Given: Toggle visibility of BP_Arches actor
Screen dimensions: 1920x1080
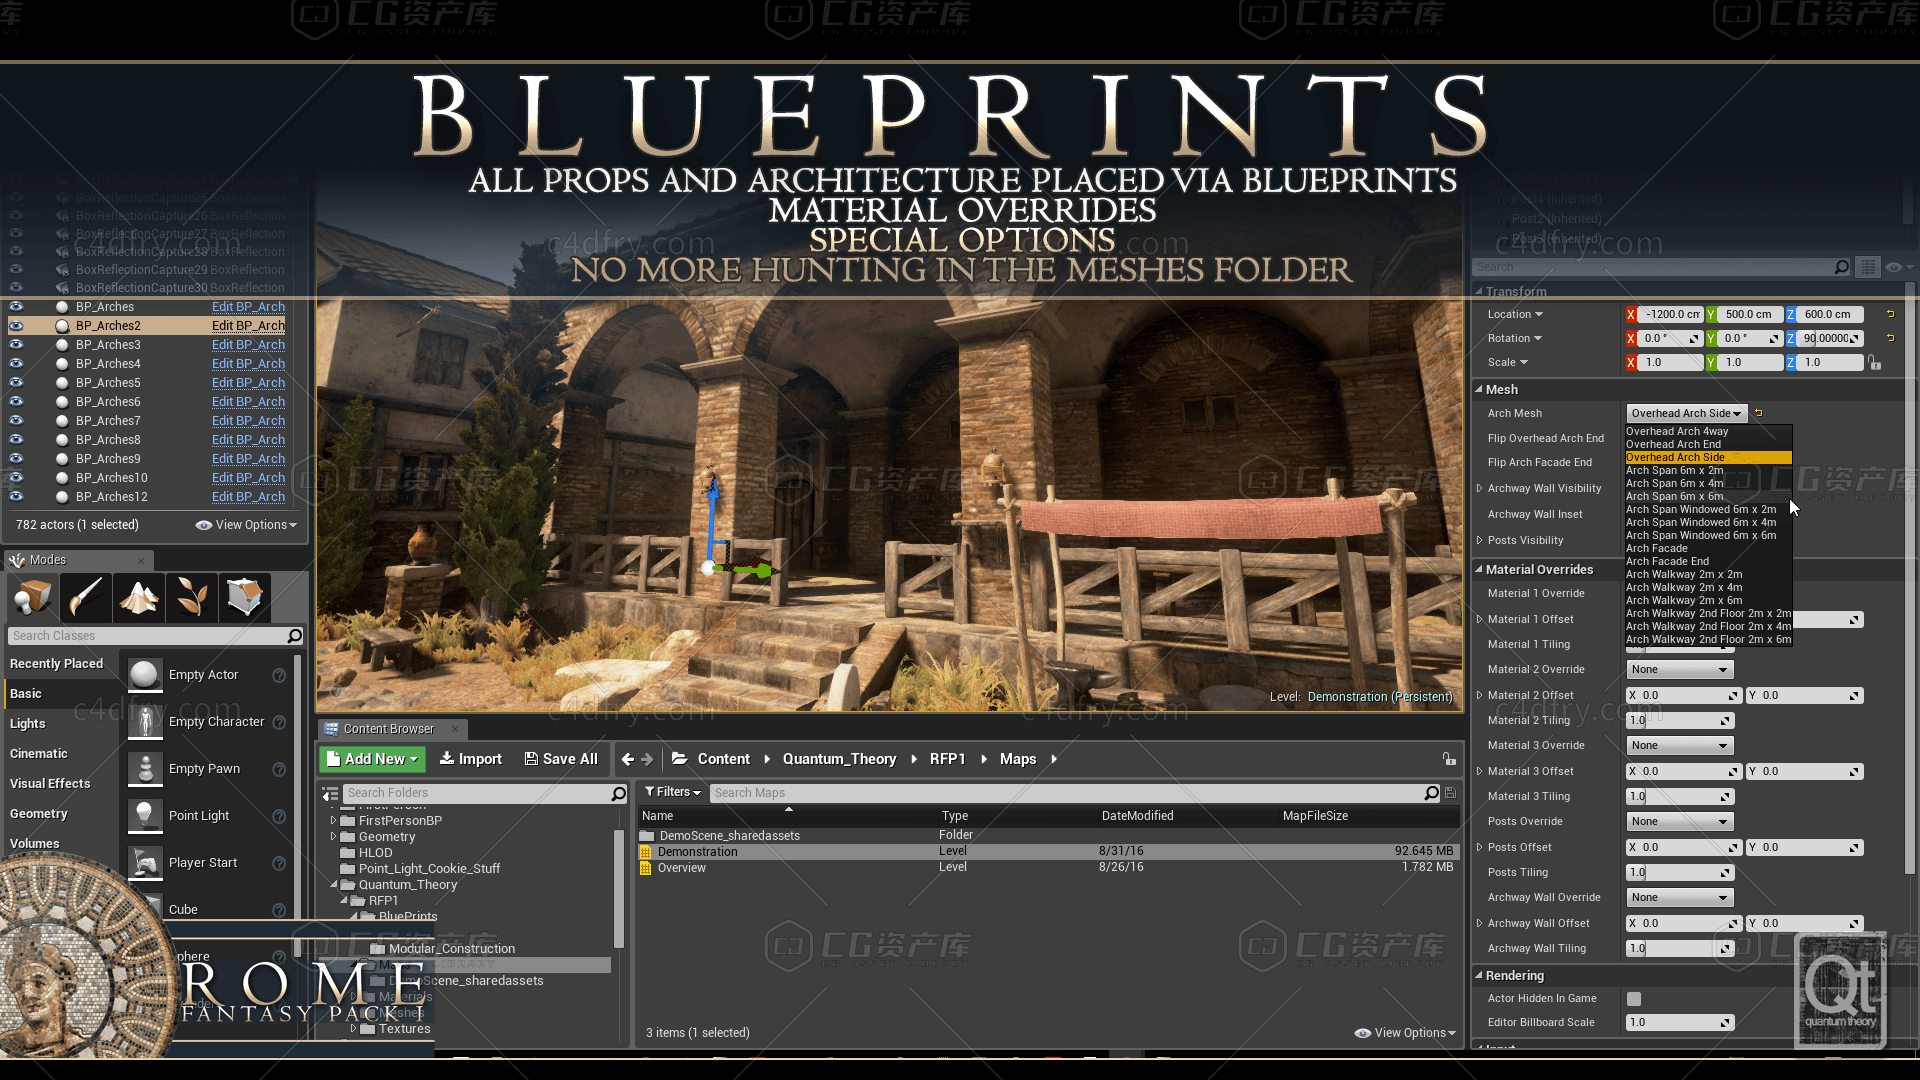Looking at the screenshot, I should tap(16, 307).
